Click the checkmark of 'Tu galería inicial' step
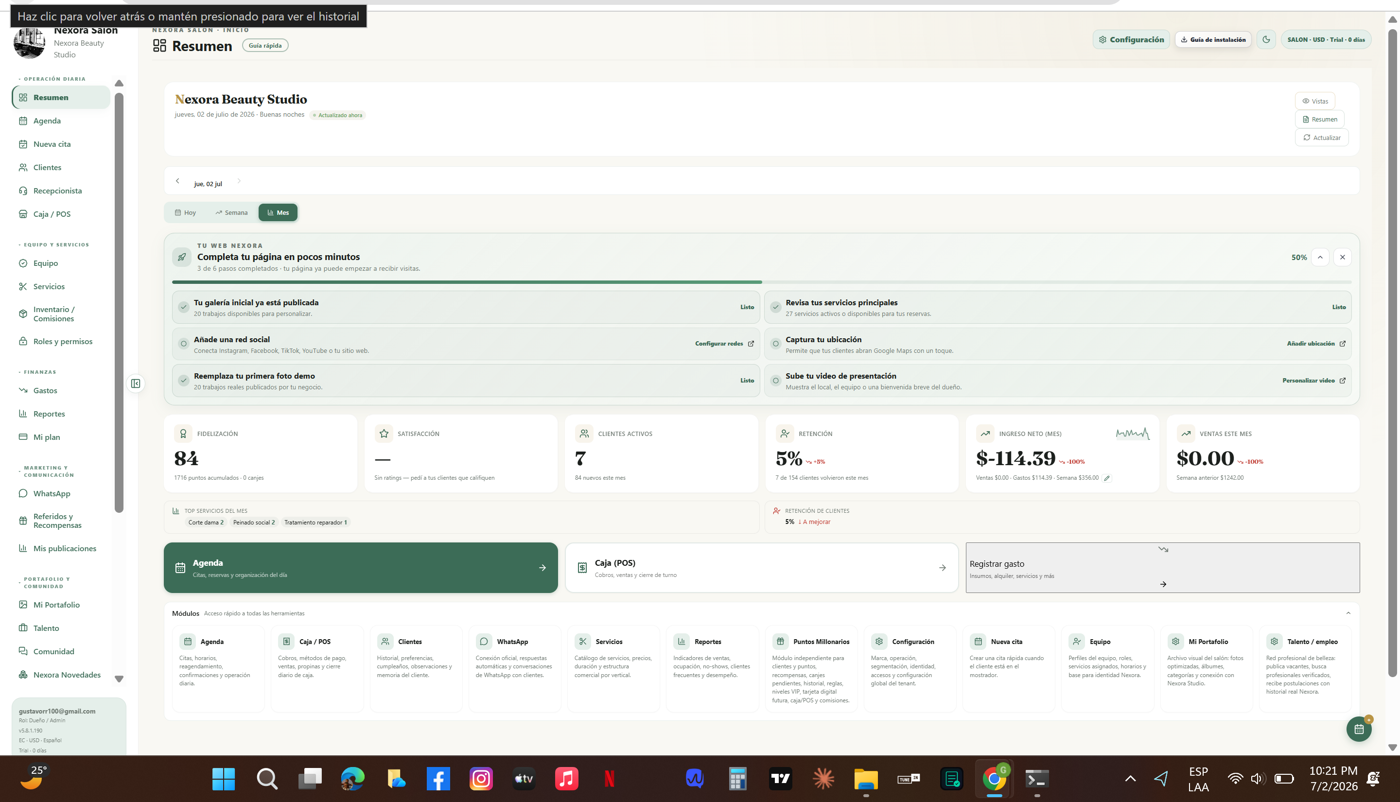The image size is (1400, 802). click(x=184, y=307)
